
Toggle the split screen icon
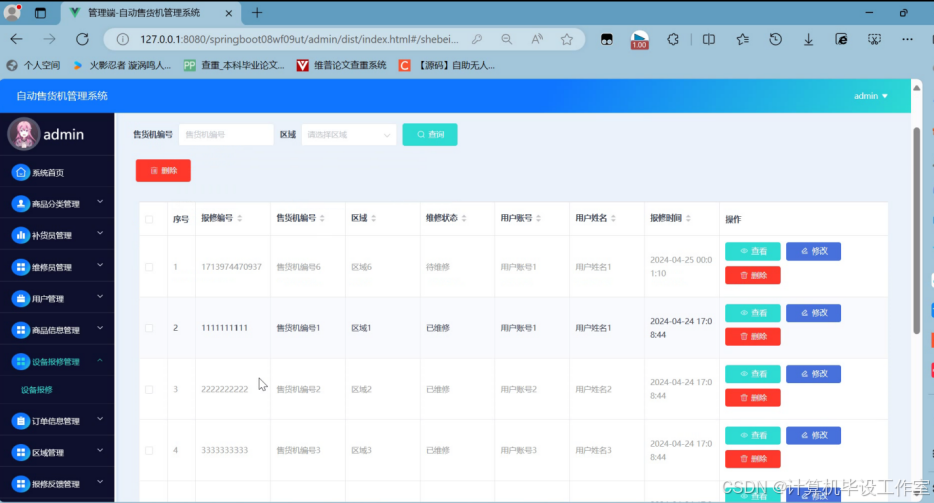point(709,39)
